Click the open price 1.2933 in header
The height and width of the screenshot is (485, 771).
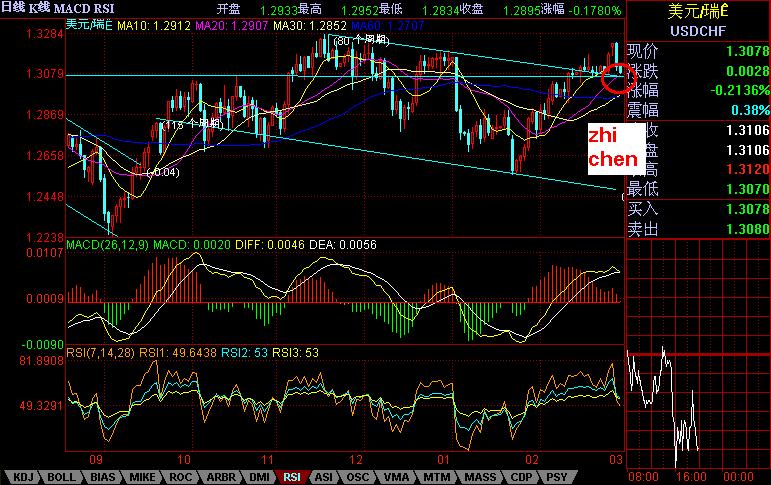278,10
